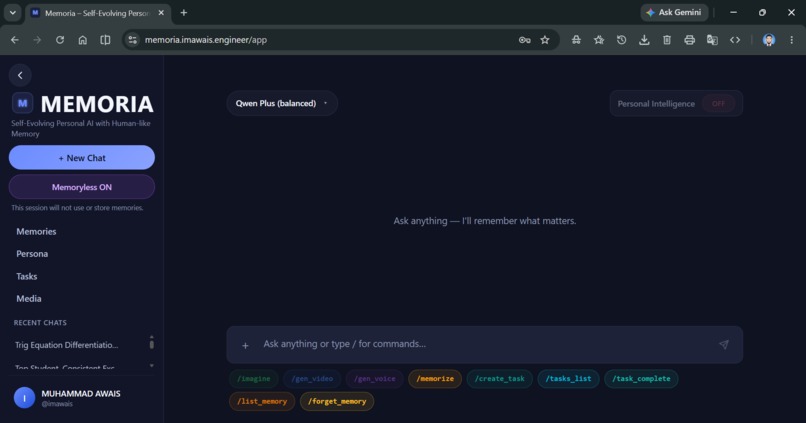Insert /gen_voice command chip

pyautogui.click(x=375, y=379)
